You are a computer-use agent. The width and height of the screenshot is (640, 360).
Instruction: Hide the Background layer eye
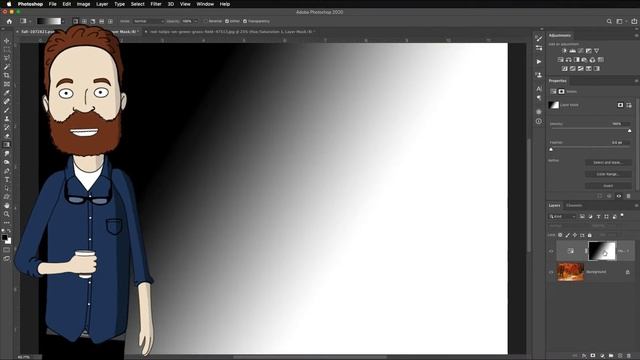point(551,272)
